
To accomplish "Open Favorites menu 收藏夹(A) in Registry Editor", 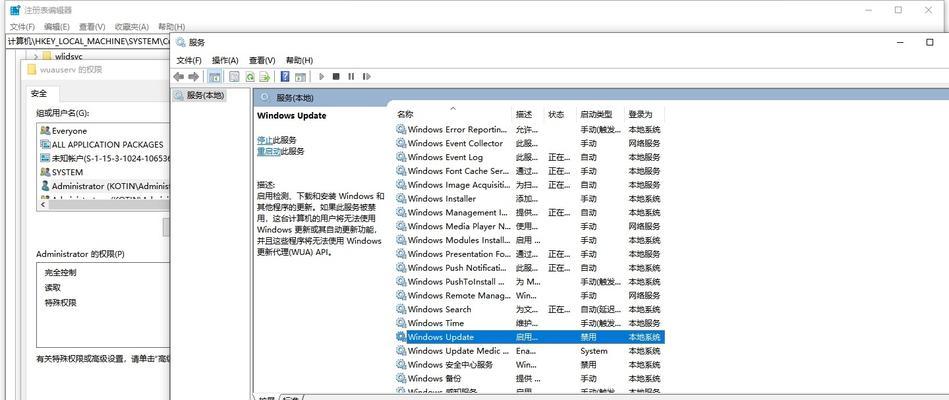I will coord(132,27).
